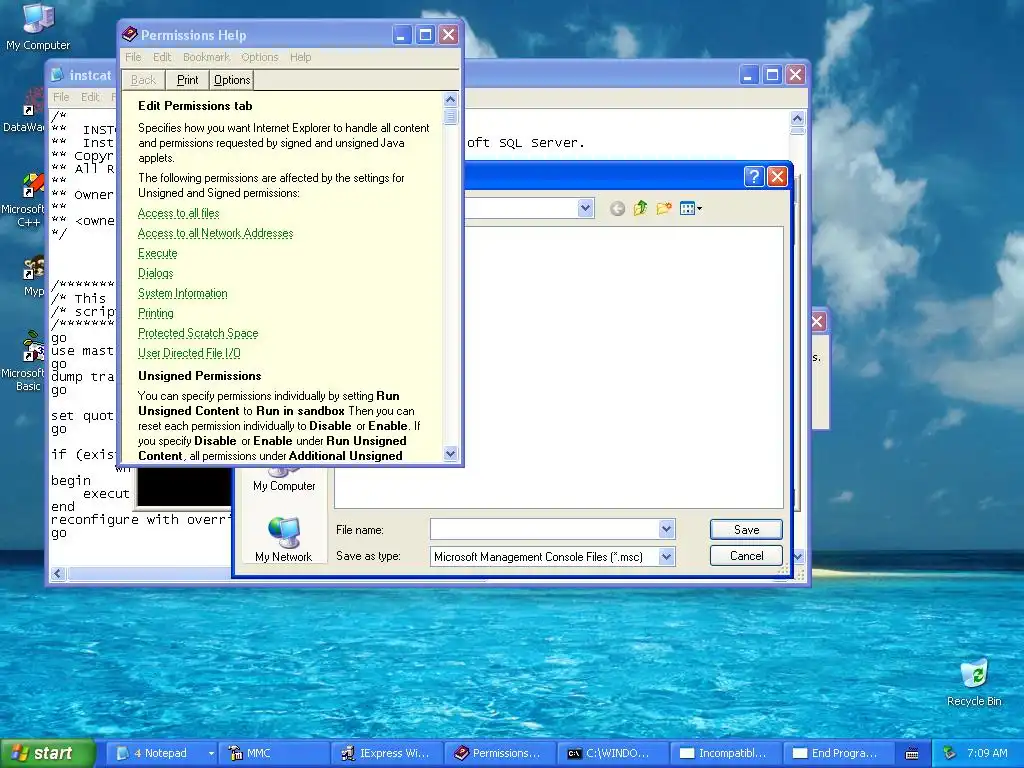The image size is (1024, 768).
Task: Go up one folder level in Save dialog
Action: [640, 208]
